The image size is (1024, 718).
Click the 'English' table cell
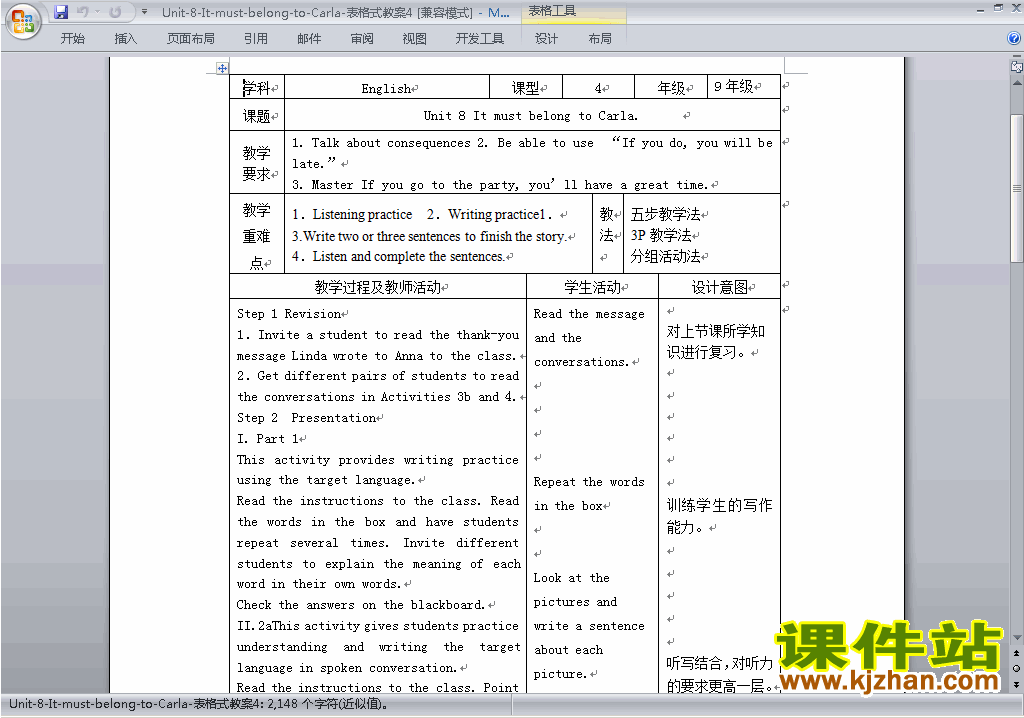(387, 88)
